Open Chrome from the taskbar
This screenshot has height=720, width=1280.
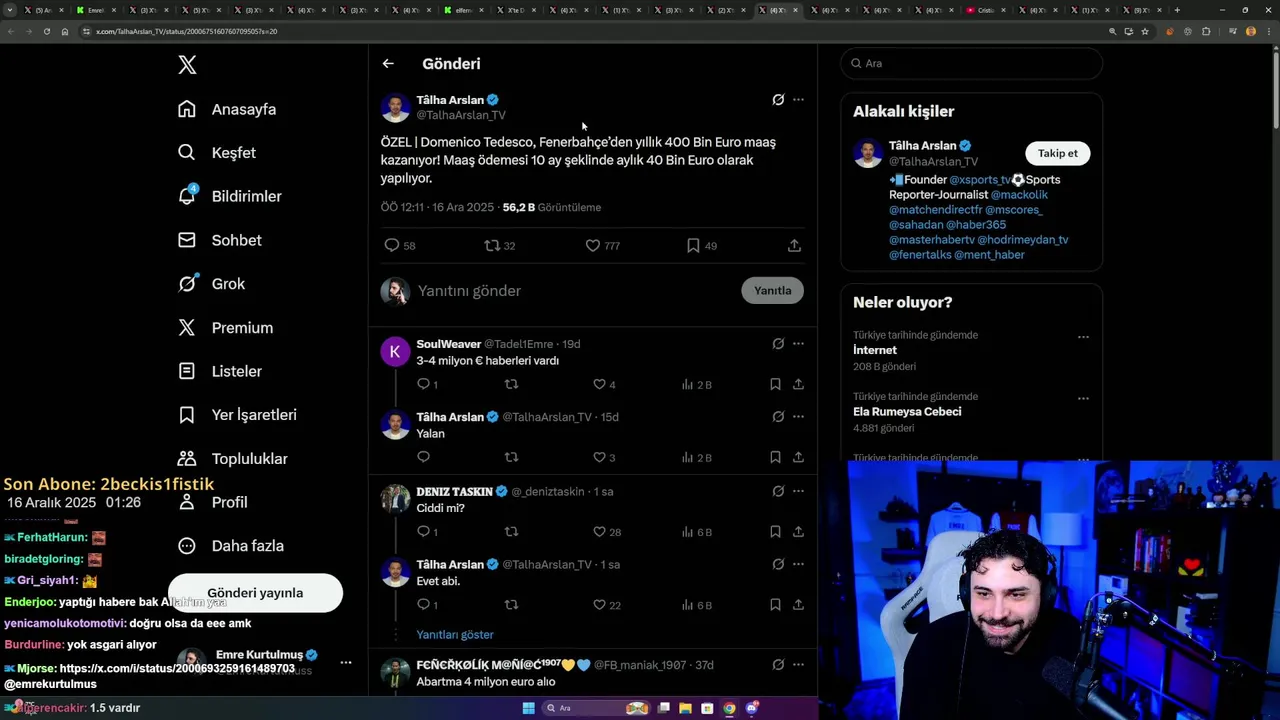729,708
